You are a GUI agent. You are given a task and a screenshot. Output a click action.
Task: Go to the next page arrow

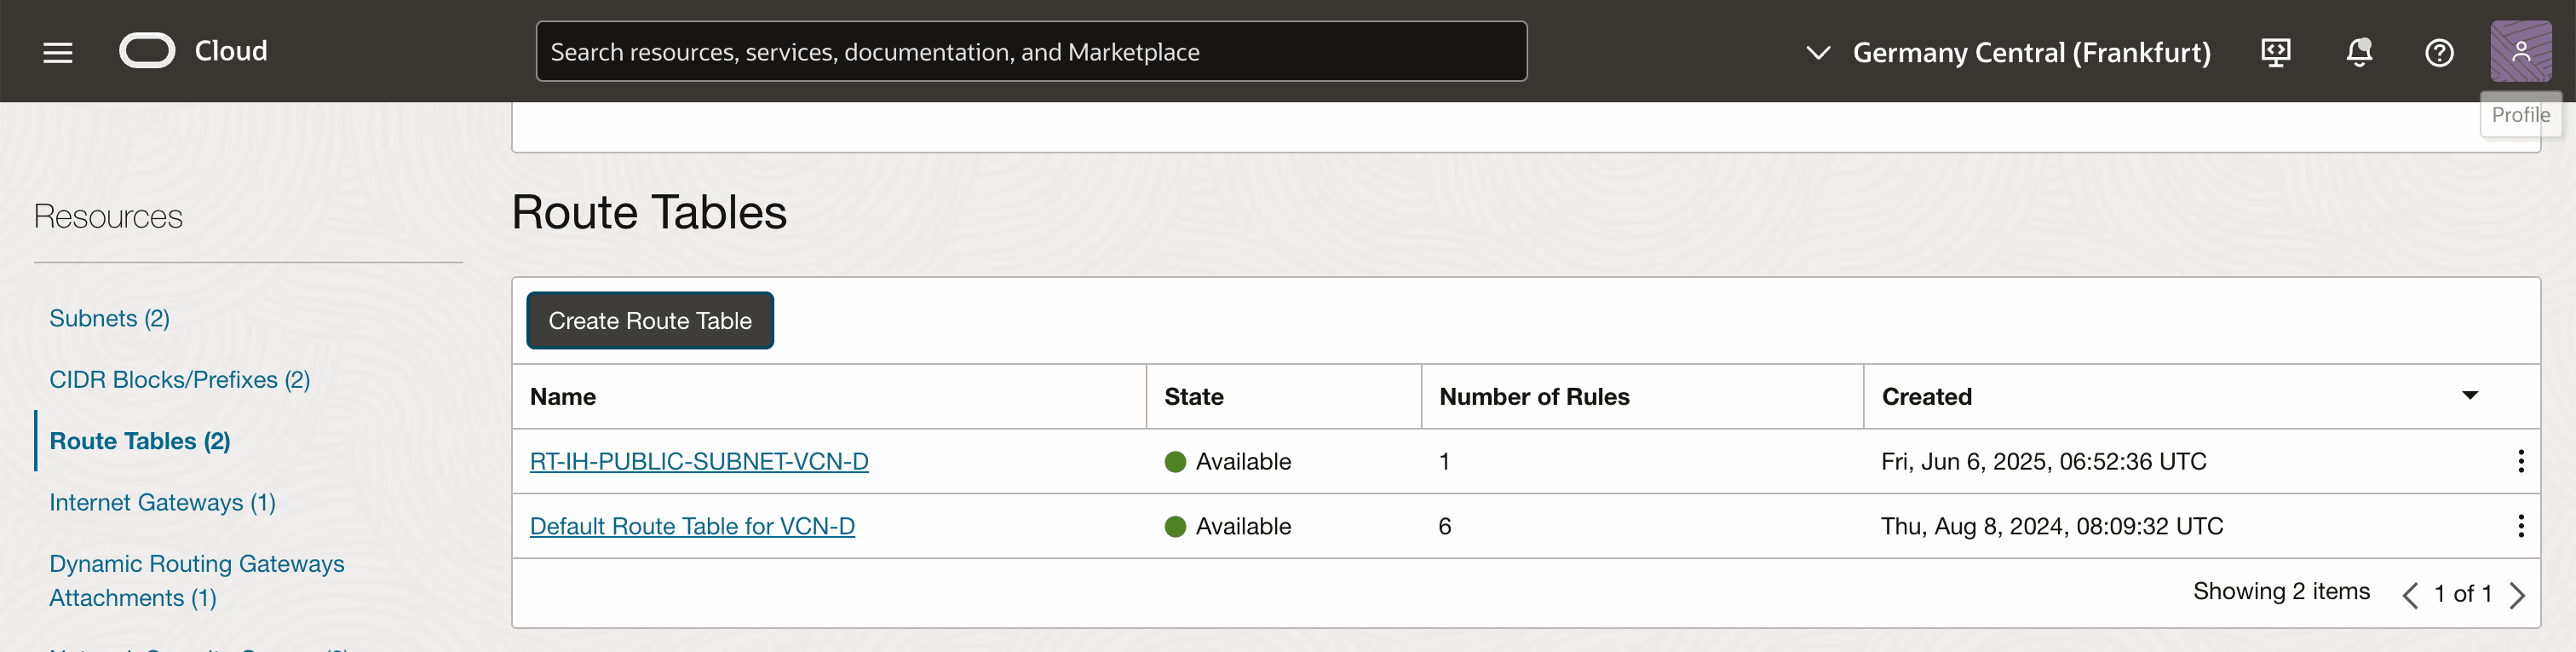[x=2516, y=595]
